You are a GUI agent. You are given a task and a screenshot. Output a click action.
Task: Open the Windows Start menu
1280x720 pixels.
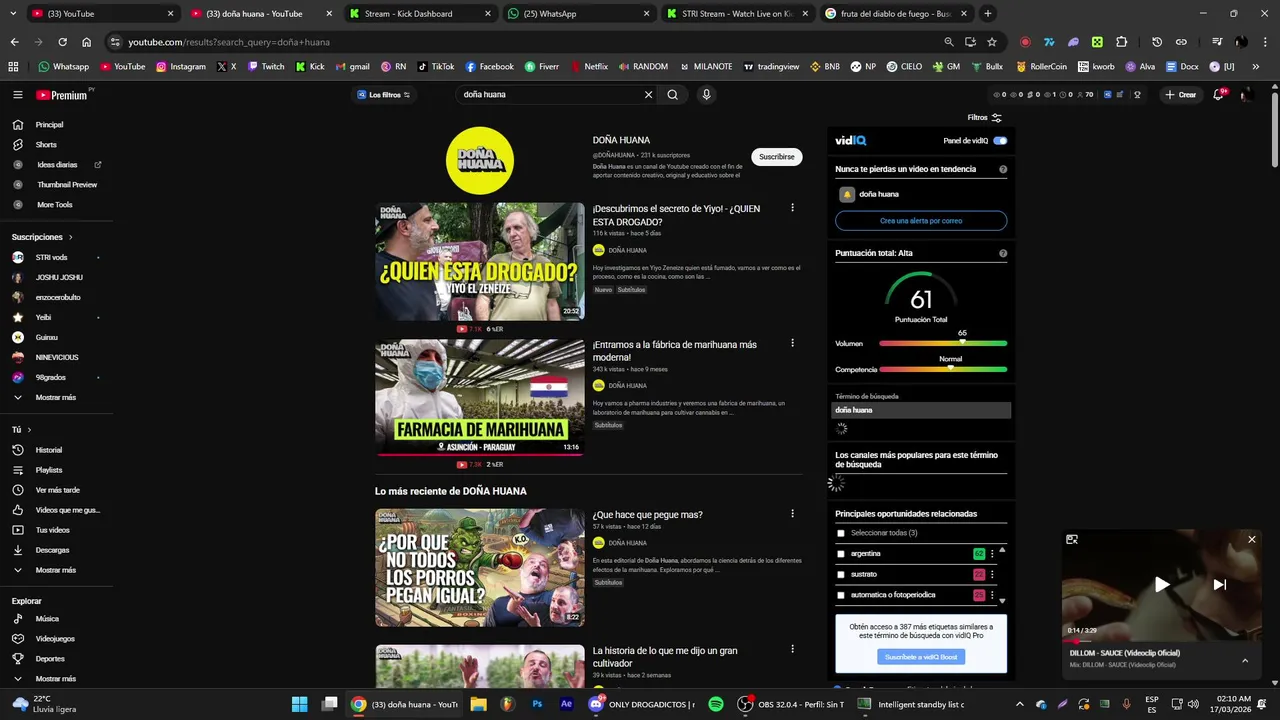(299, 704)
